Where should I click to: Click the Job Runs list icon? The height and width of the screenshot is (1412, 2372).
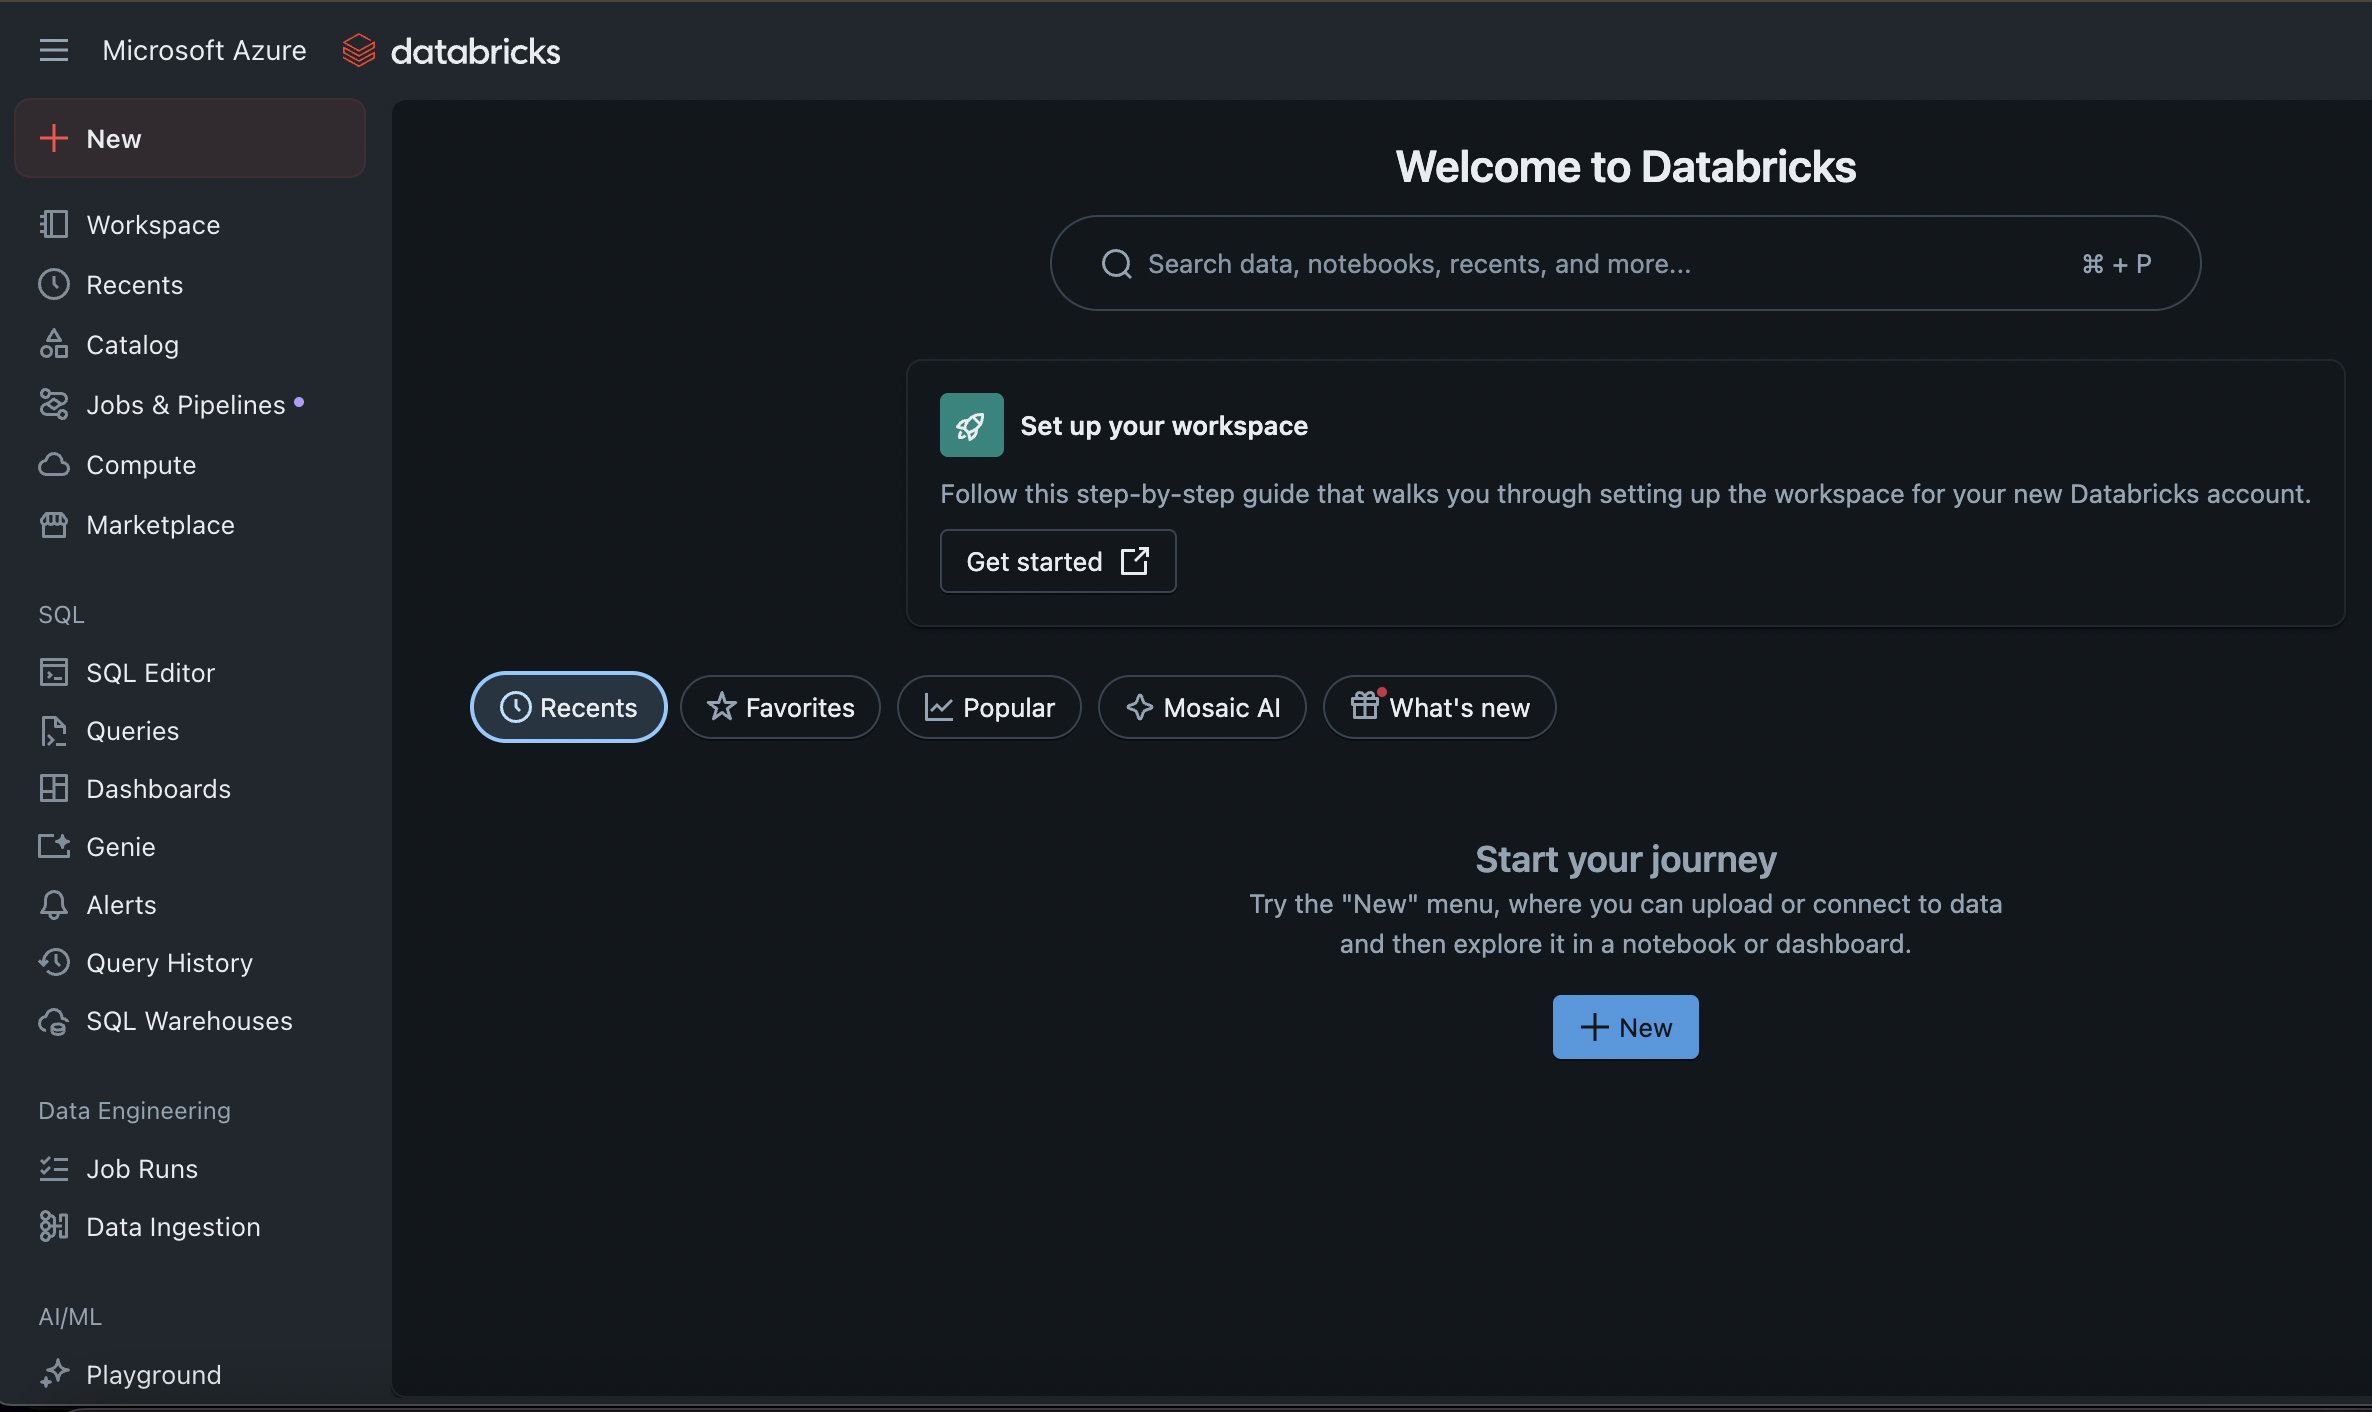coord(54,1169)
